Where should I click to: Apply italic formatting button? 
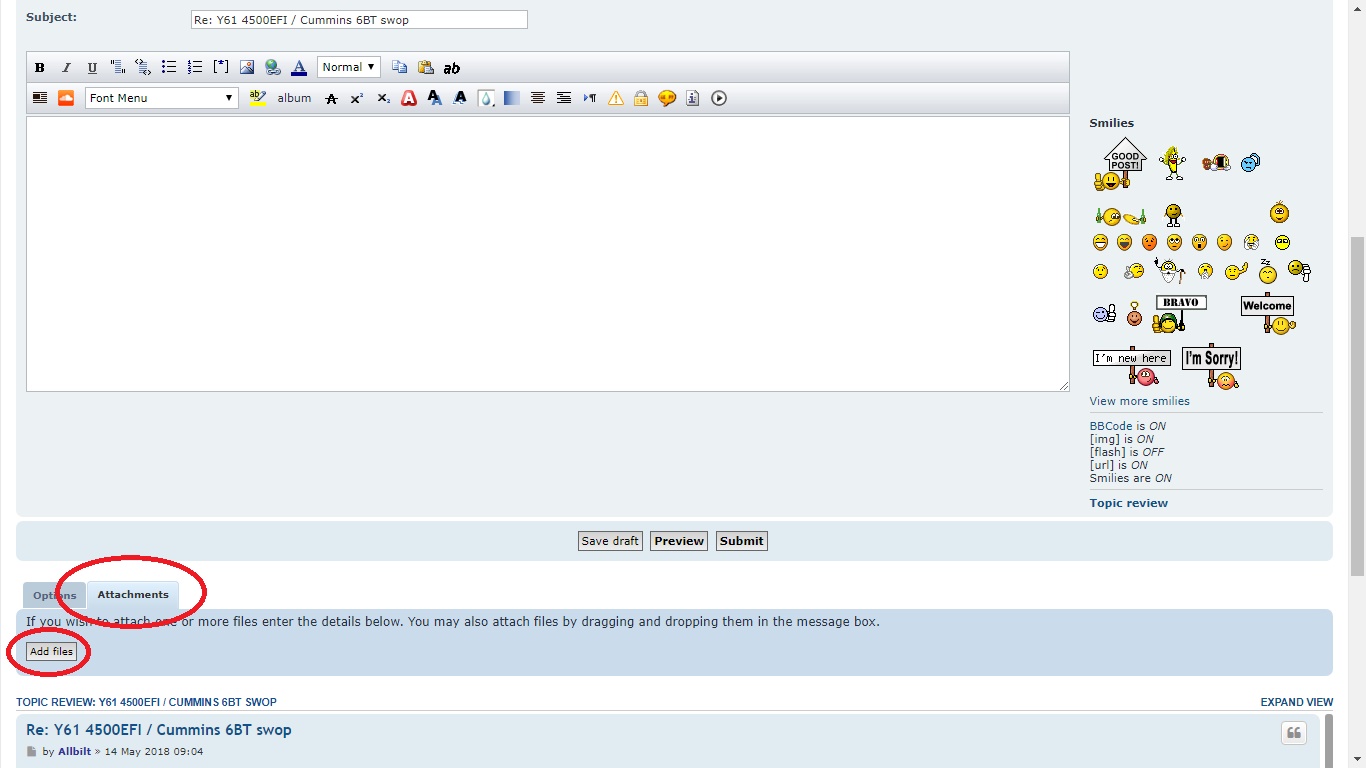click(66, 68)
